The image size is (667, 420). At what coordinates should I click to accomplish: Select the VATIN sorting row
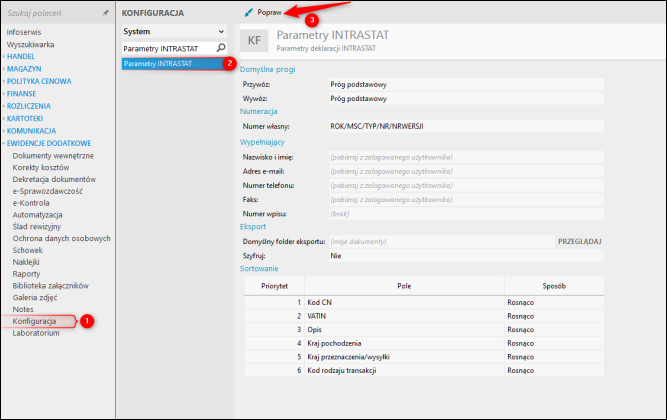(x=424, y=316)
